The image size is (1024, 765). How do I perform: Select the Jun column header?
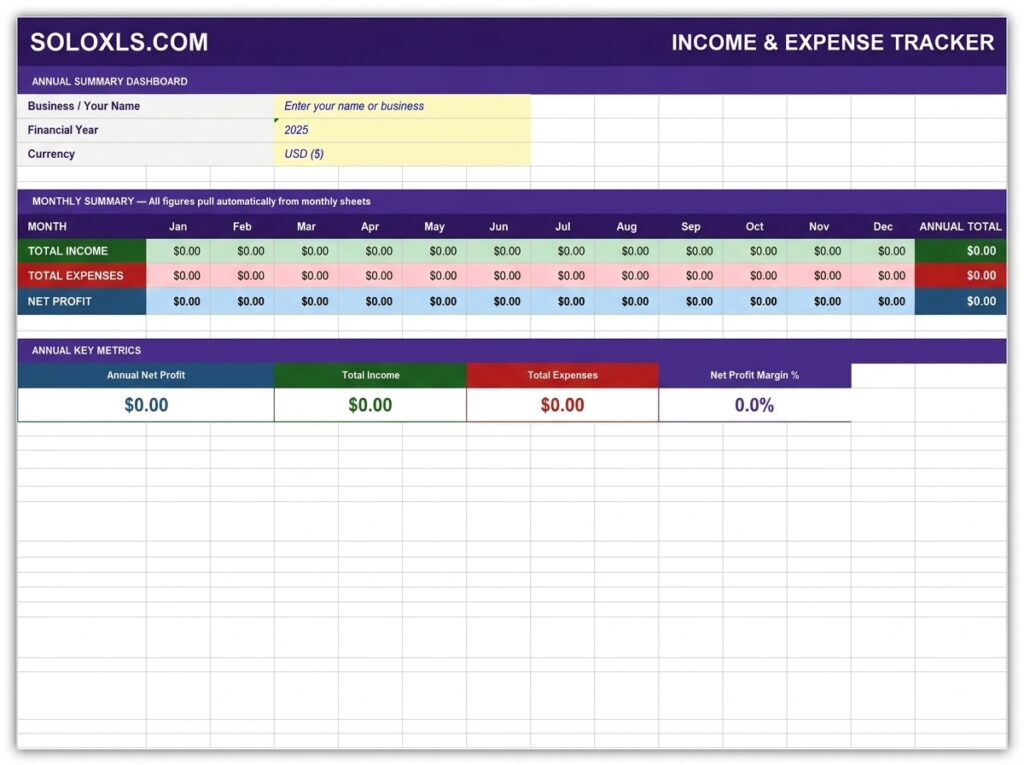(498, 226)
